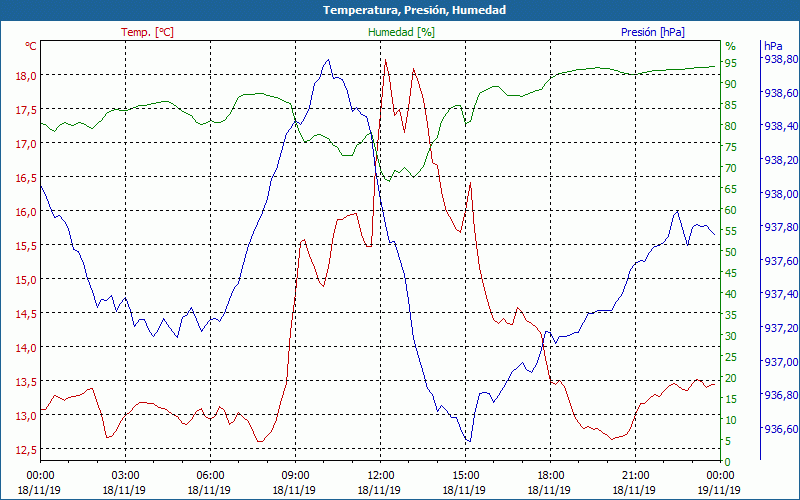The image size is (800, 500).
Task: Click the '03:00' time axis label
Action: [125, 476]
